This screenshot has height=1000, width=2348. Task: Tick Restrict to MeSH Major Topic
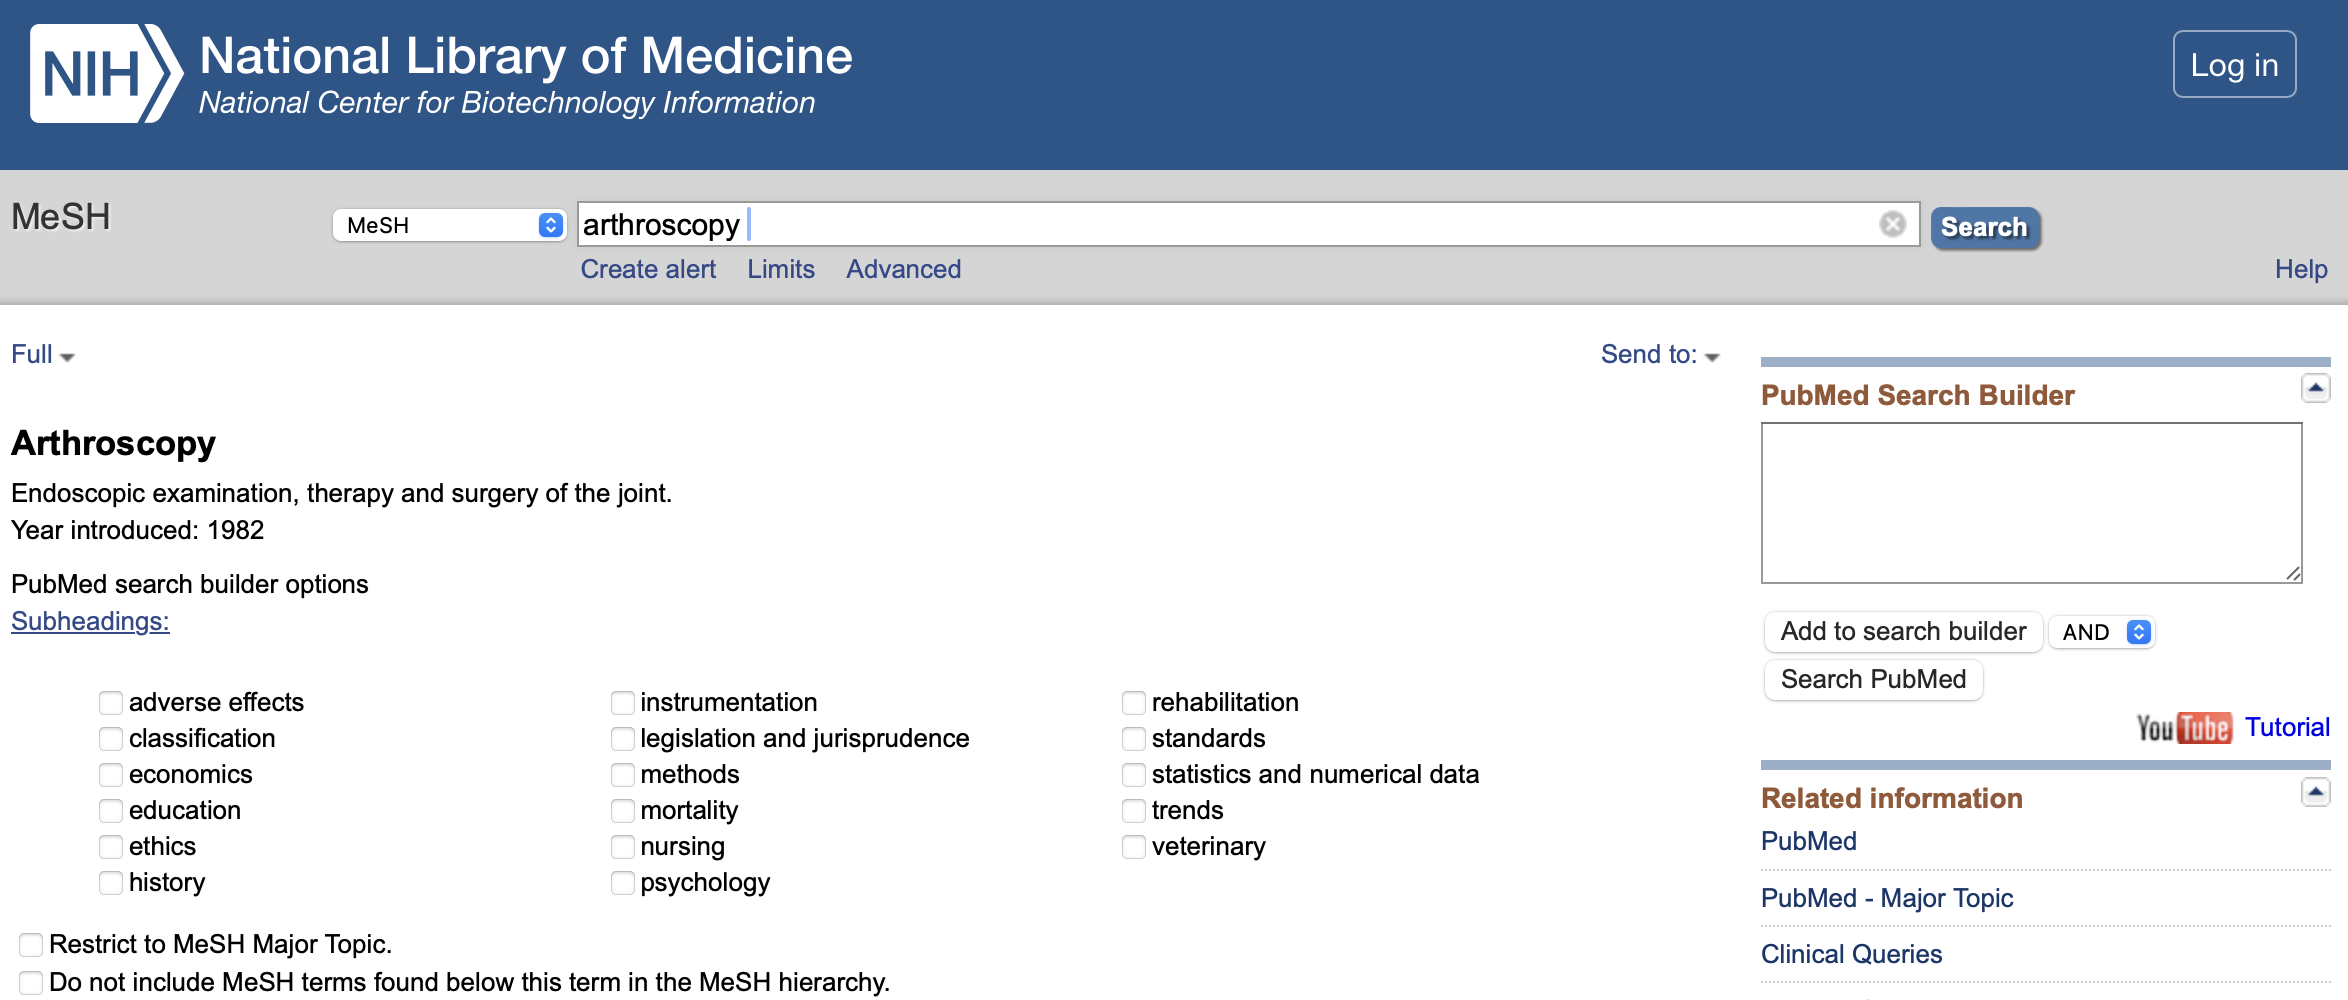tap(31, 945)
